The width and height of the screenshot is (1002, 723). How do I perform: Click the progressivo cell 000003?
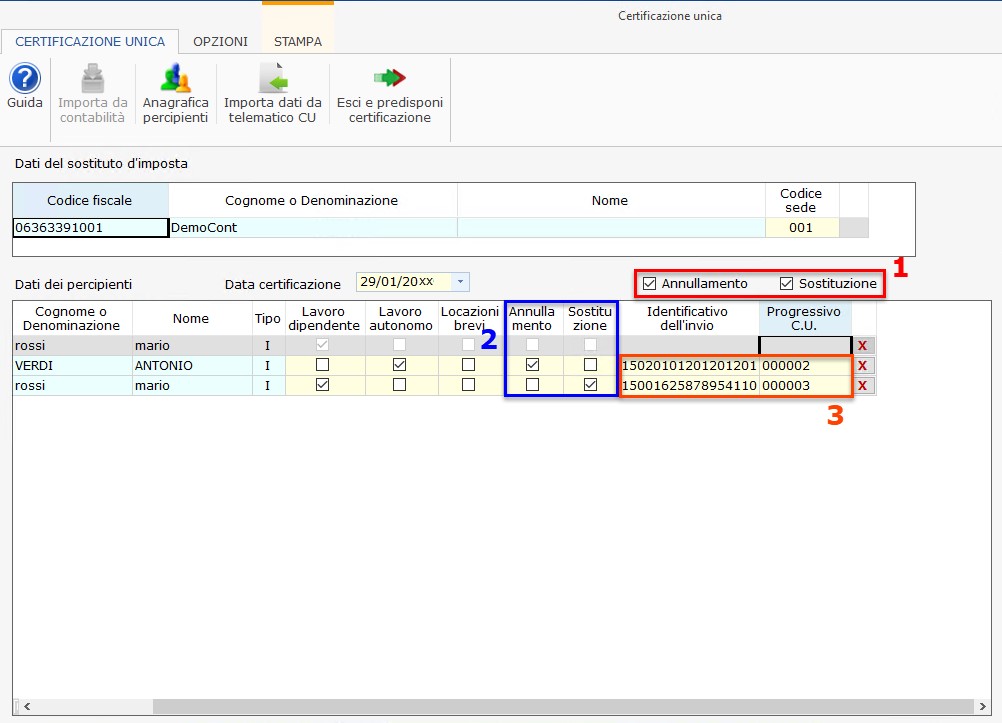805,385
